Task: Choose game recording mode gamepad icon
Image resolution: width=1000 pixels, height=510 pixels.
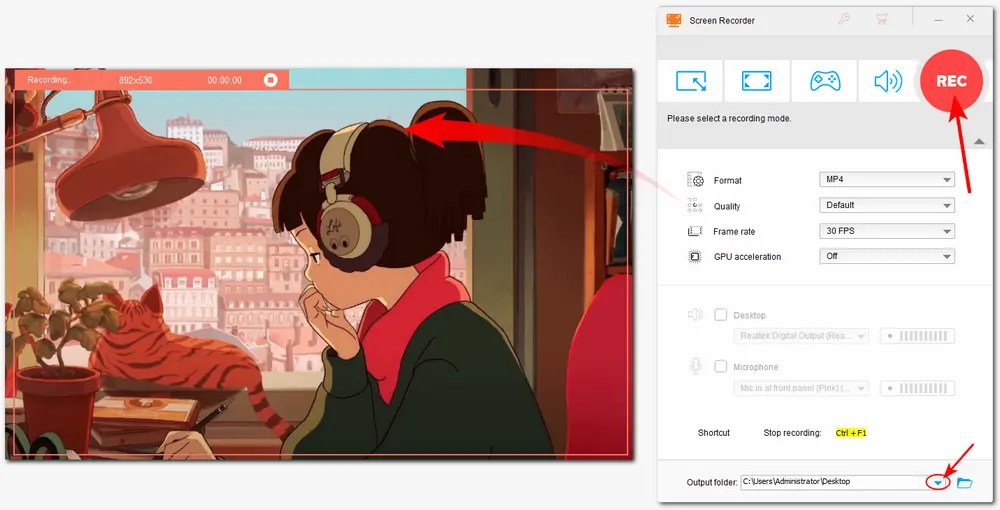Action: tap(825, 81)
